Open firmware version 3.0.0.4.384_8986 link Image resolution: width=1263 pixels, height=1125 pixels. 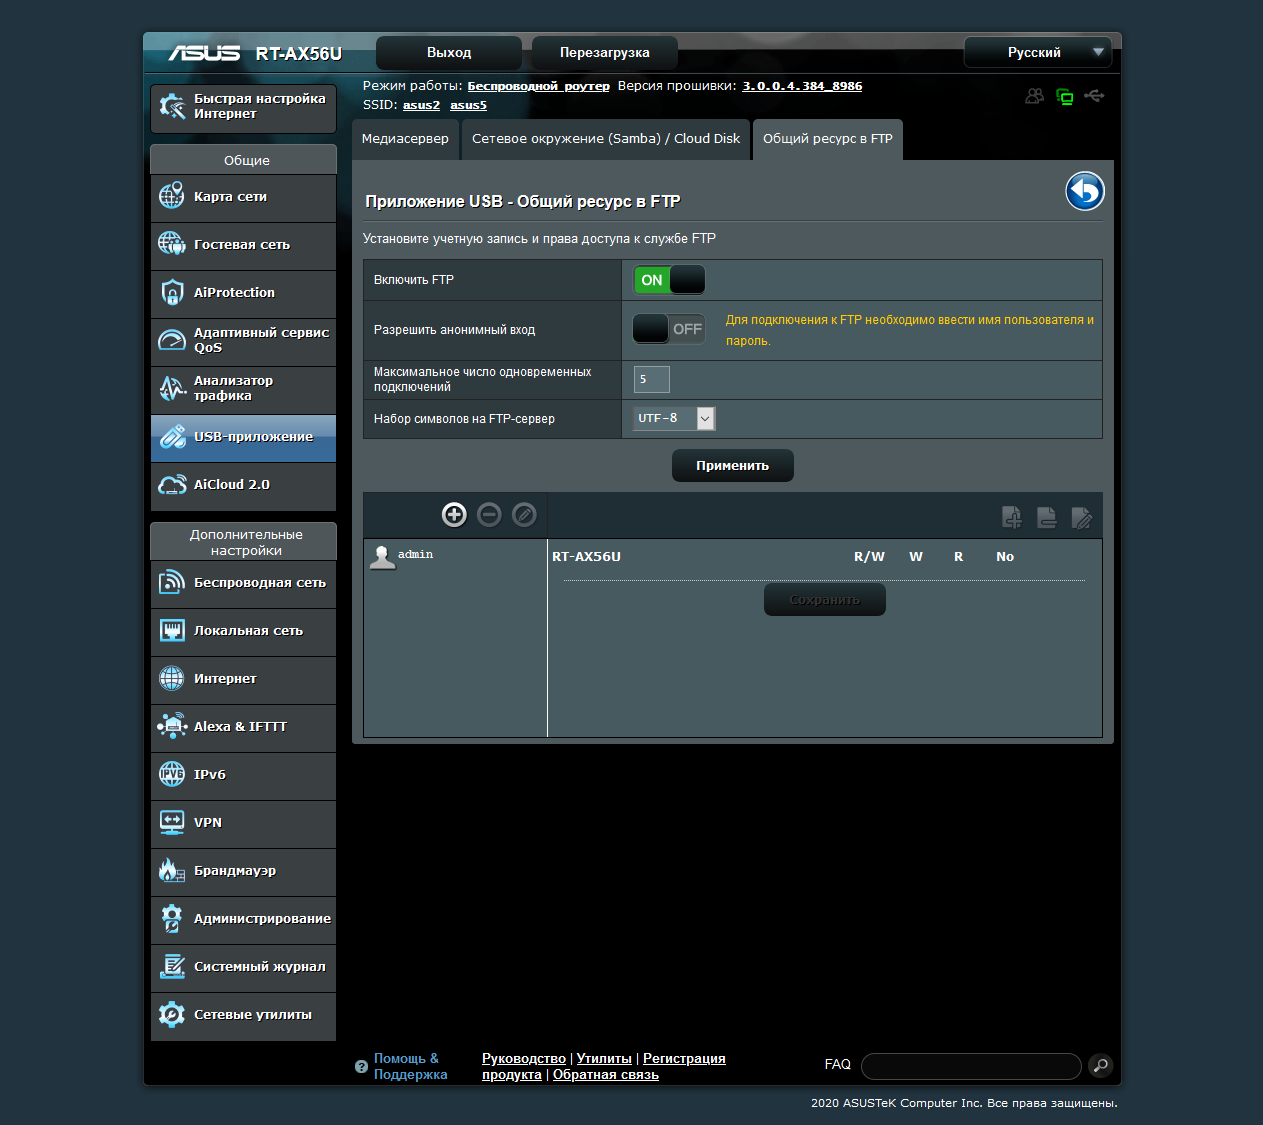pos(802,86)
